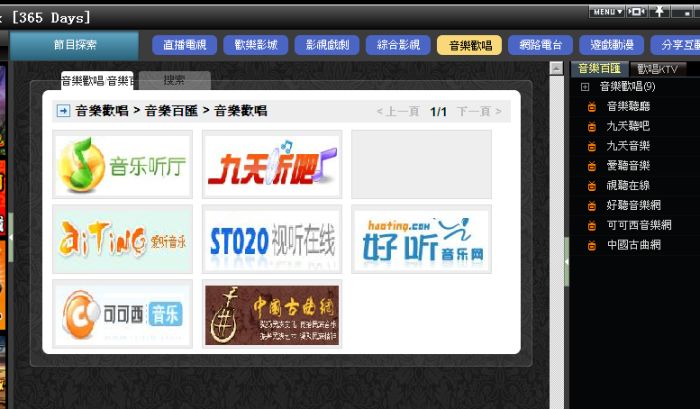Open the haoting 好听音乐网 thumbnail
The width and height of the screenshot is (700, 409).
[x=421, y=239]
